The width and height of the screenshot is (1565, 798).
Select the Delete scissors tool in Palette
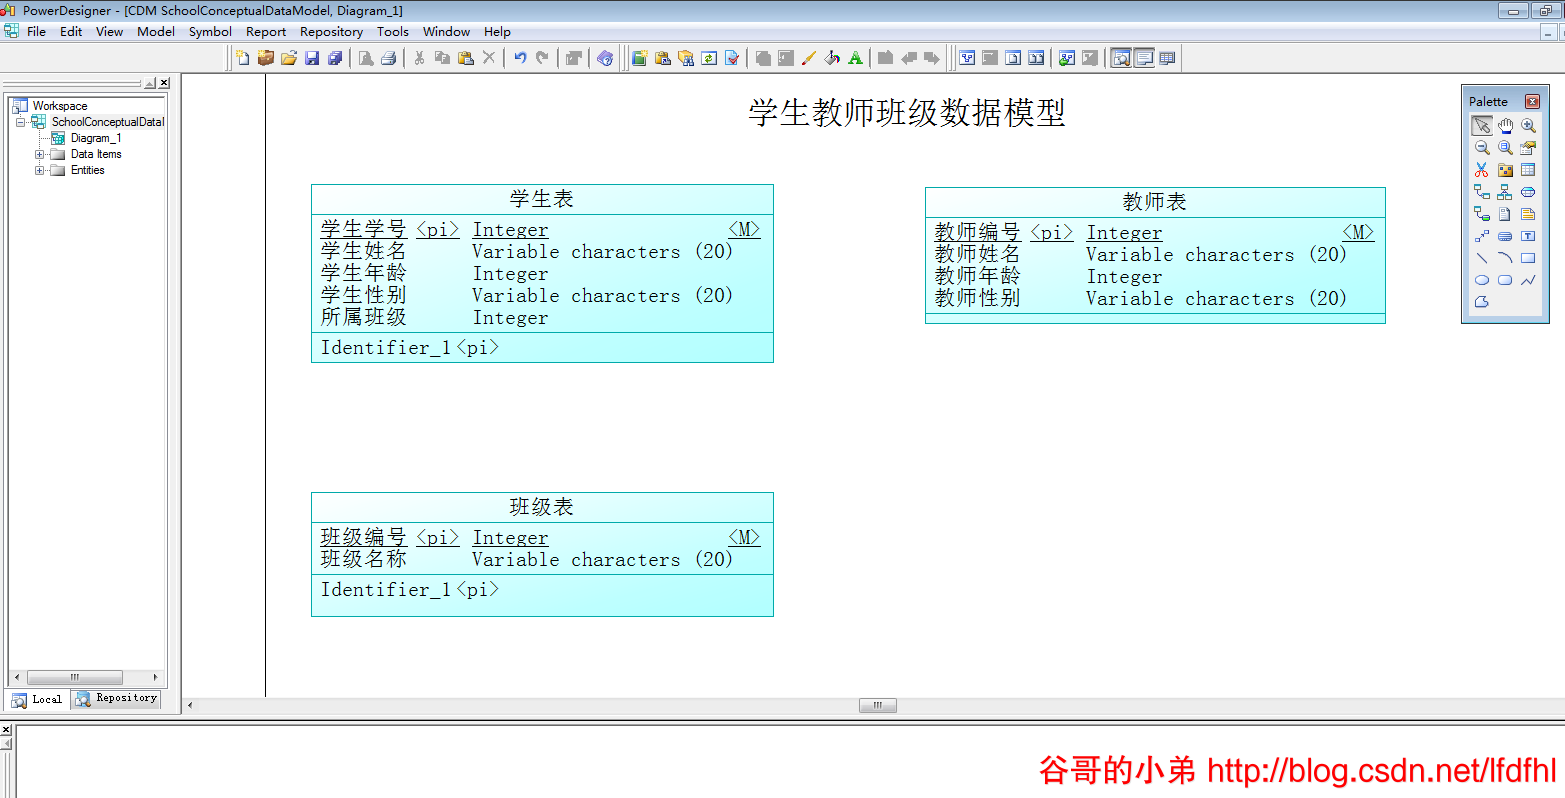1481,169
